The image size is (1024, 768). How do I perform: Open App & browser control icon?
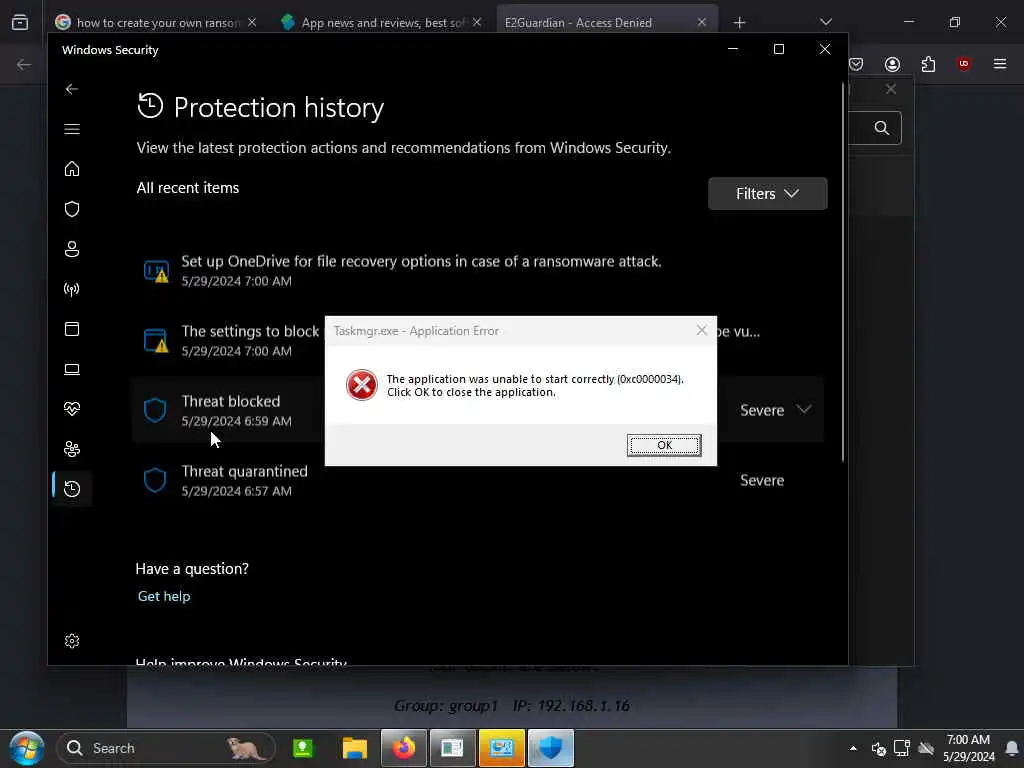click(x=72, y=328)
